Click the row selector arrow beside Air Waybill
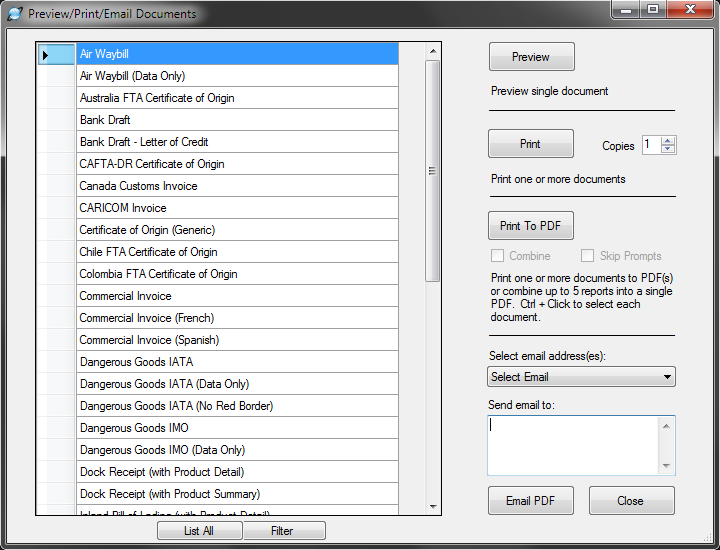The width and height of the screenshot is (720, 550). point(45,54)
